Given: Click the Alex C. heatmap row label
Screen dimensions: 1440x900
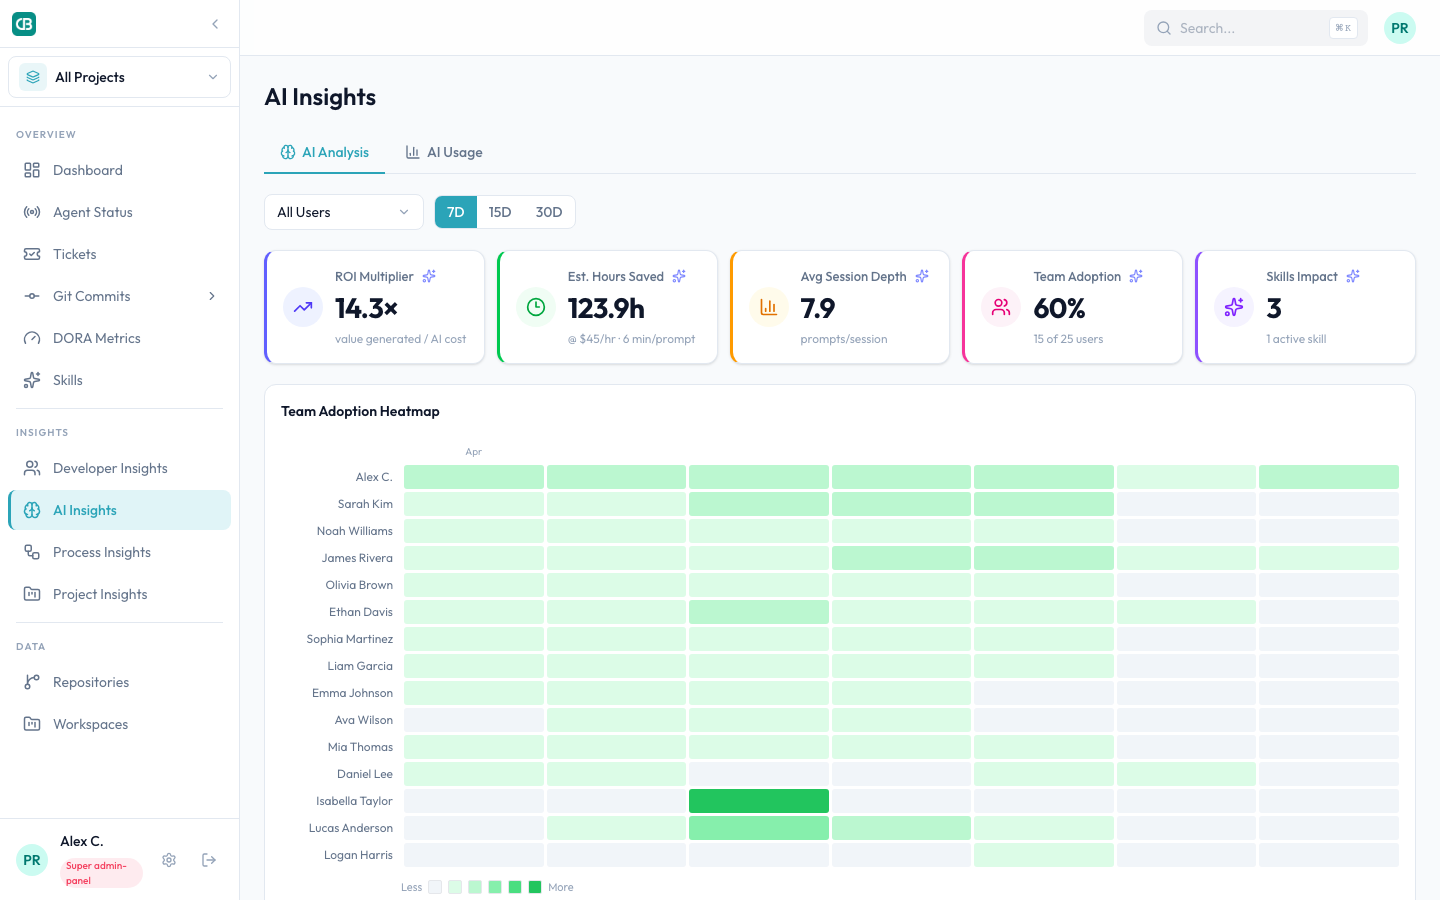Looking at the screenshot, I should pyautogui.click(x=374, y=477).
